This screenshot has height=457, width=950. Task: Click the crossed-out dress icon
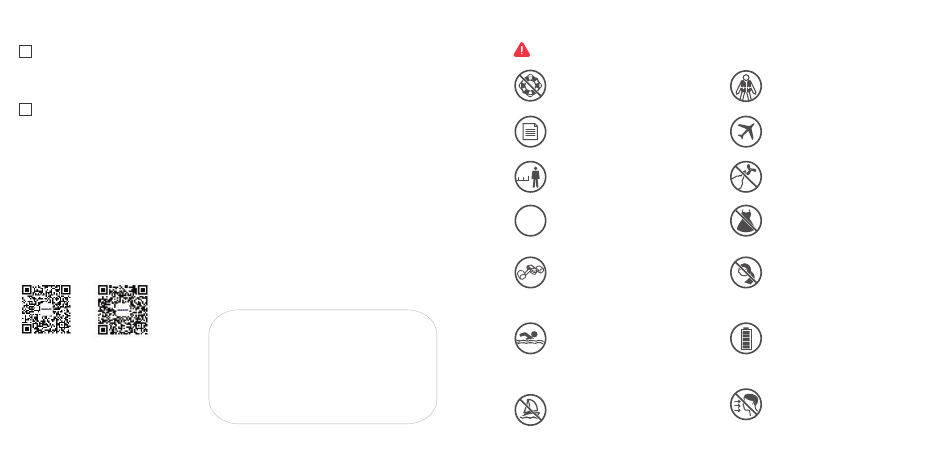tap(746, 221)
